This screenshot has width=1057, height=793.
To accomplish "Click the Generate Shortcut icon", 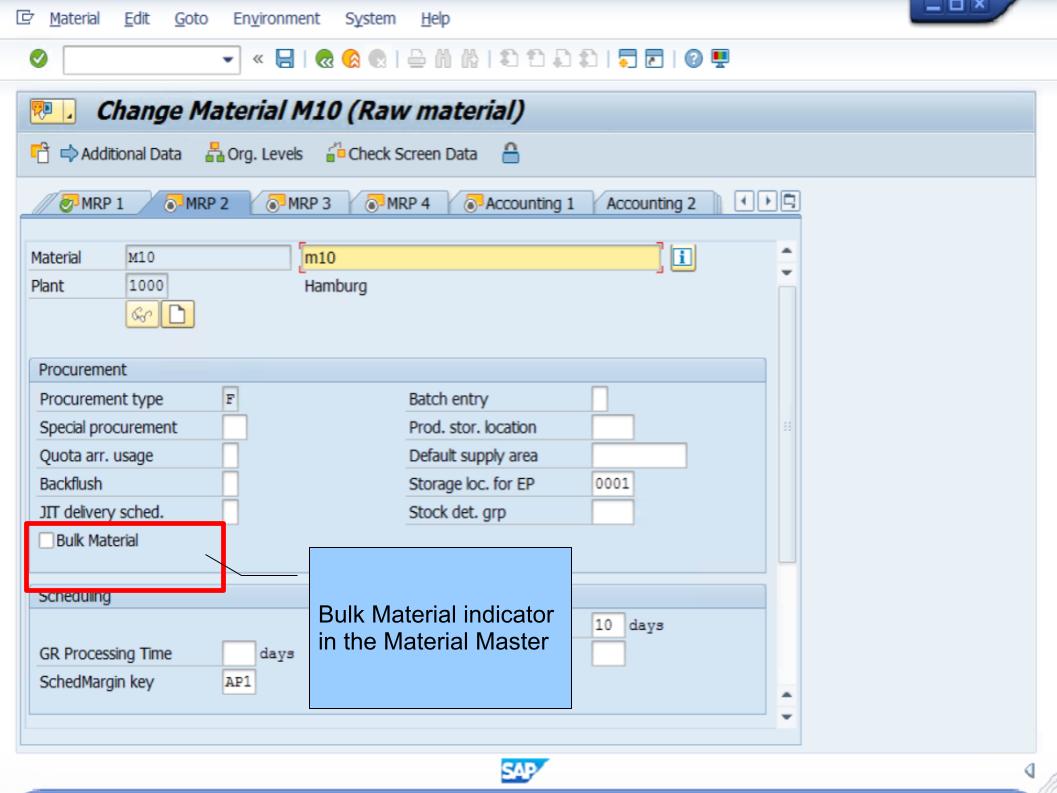I will (x=654, y=59).
